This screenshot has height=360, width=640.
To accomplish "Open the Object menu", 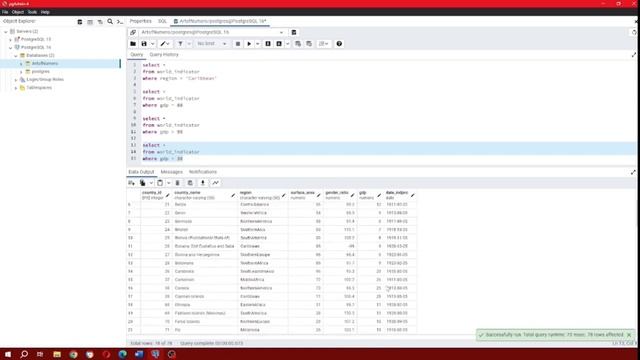I will [18, 12].
